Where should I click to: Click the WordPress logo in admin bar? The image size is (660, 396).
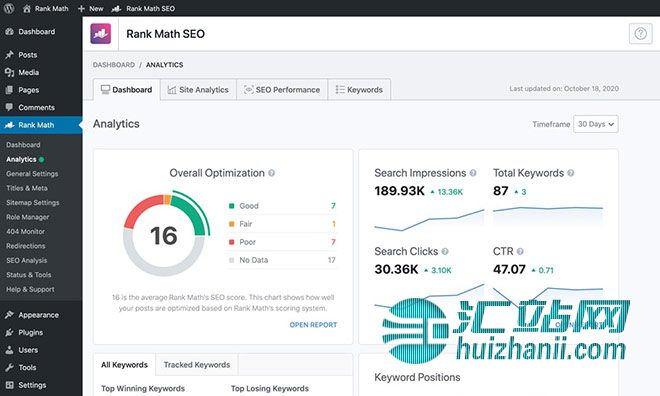tap(8, 8)
